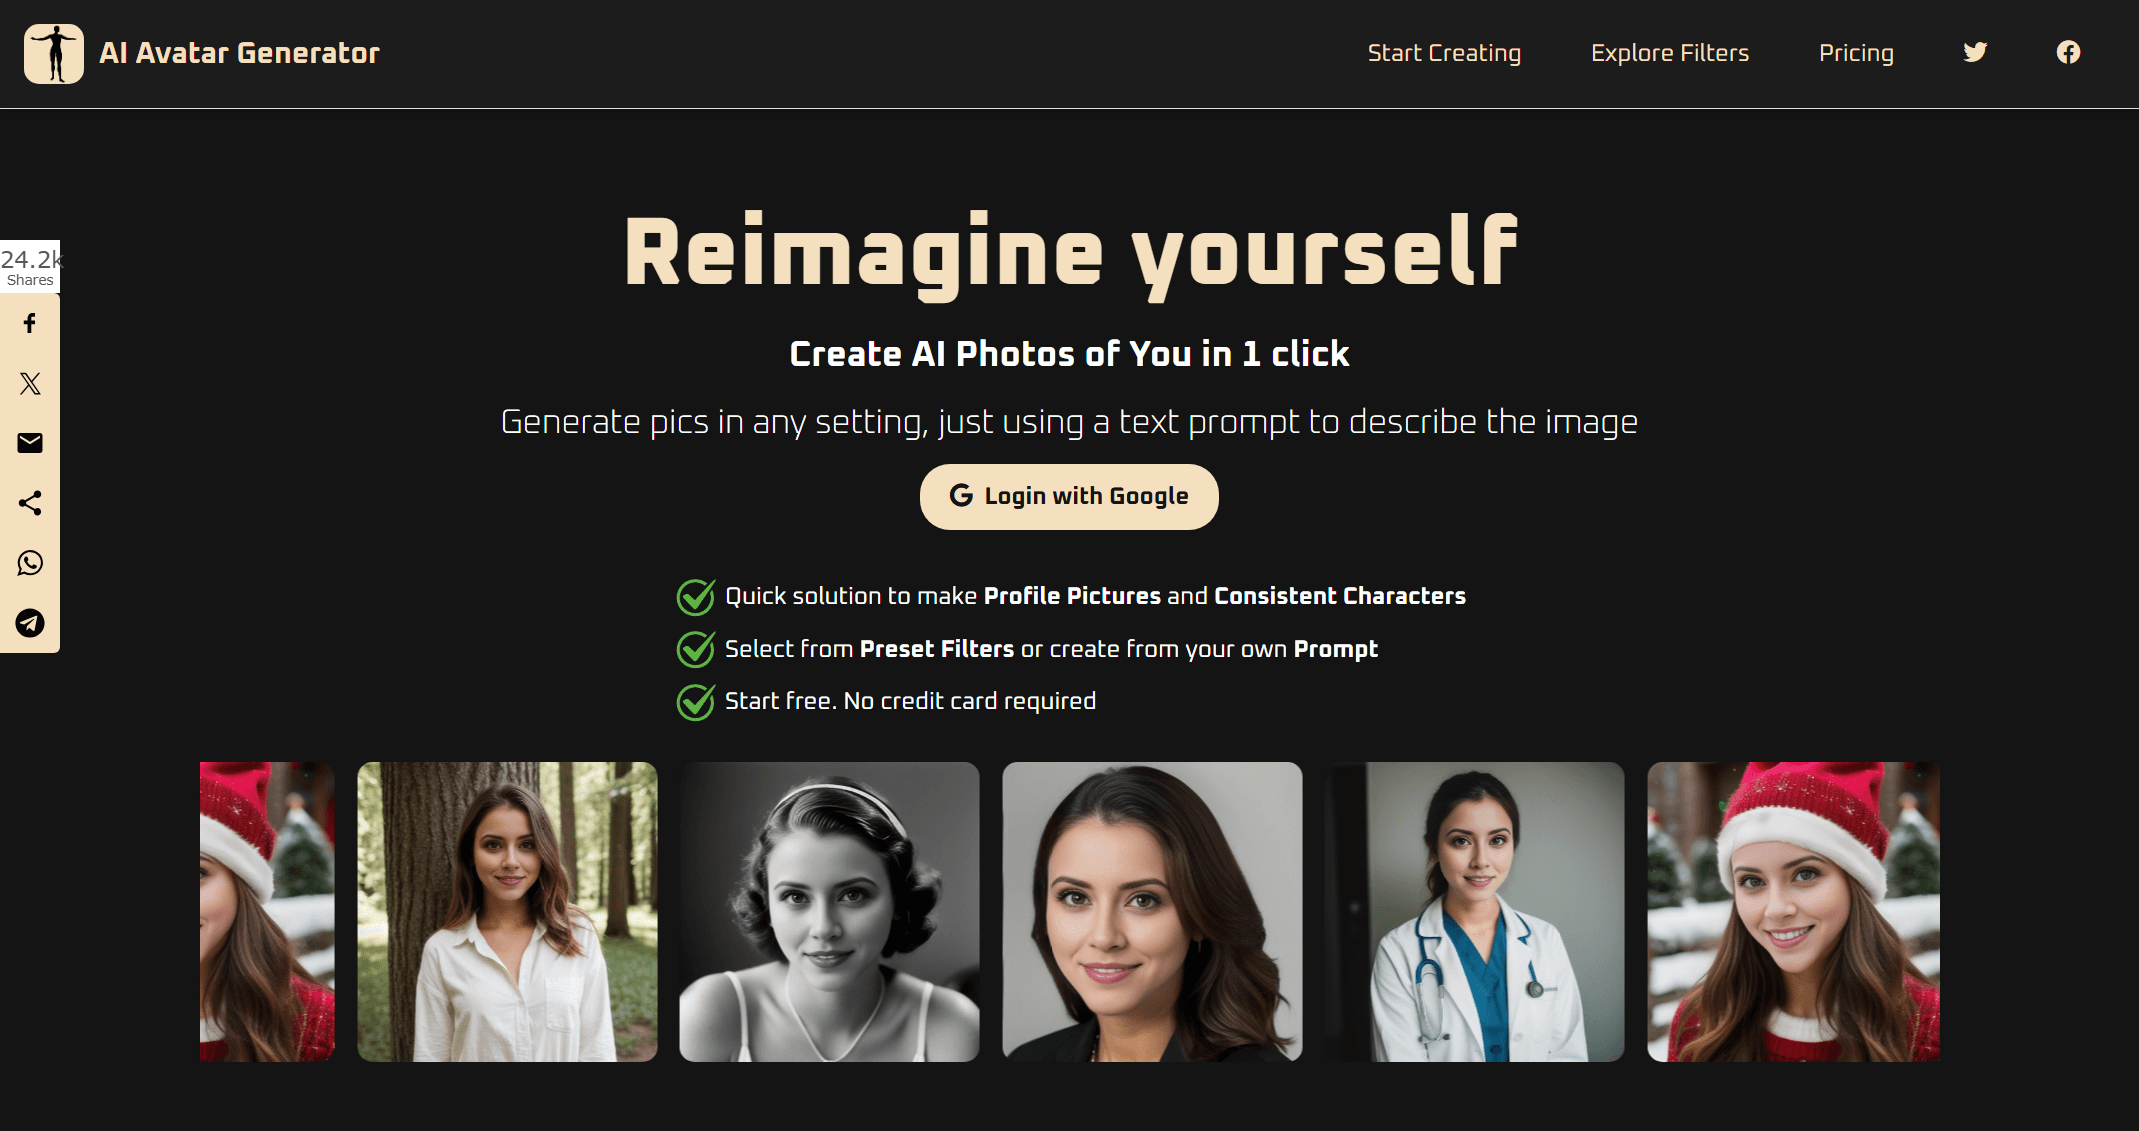This screenshot has width=2139, height=1131.
Task: View the Pricing page
Action: pos(1856,53)
